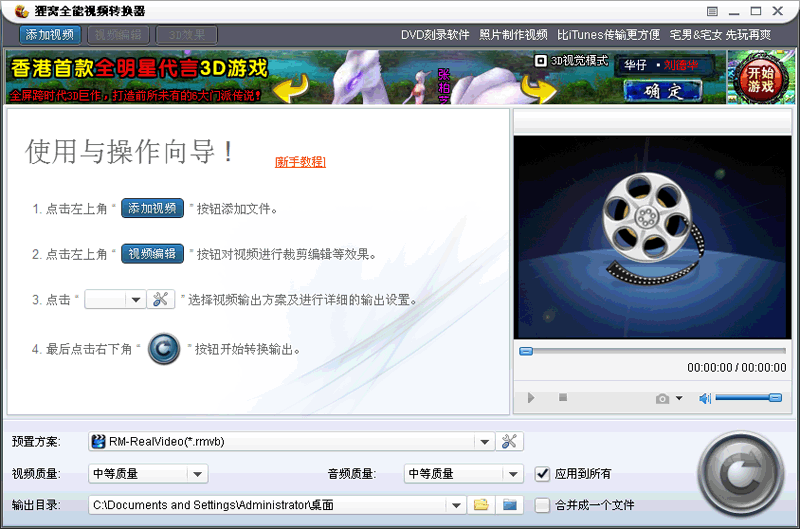The height and width of the screenshot is (529, 800).
Task: Open the 预置方案 RM-RealVideo dropdown
Action: [x=485, y=442]
